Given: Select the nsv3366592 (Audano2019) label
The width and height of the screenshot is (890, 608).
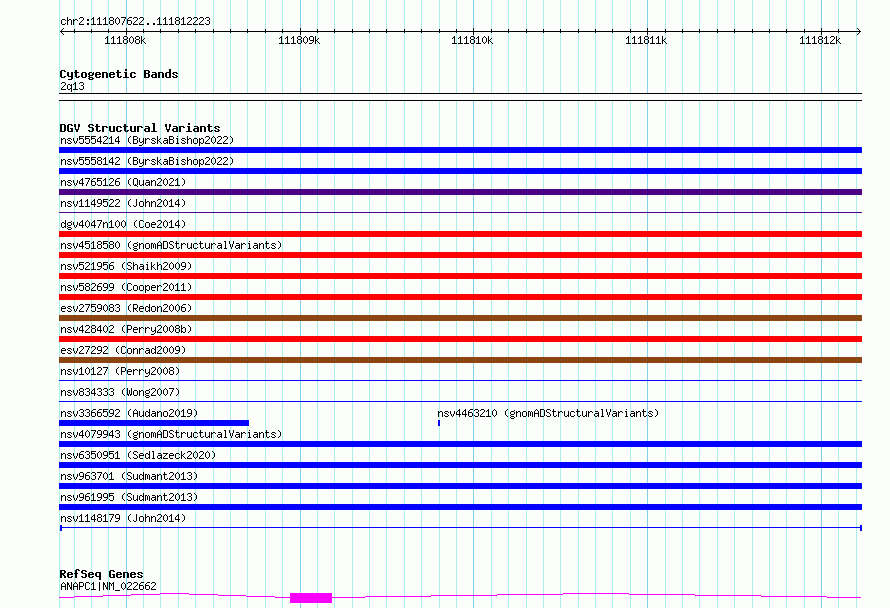Looking at the screenshot, I should coord(129,413).
